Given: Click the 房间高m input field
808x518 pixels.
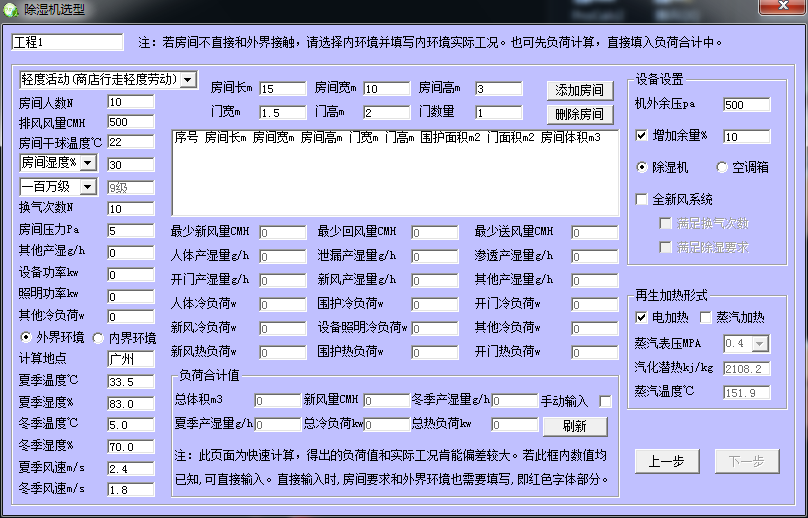Looking at the screenshot, I should pos(499,89).
